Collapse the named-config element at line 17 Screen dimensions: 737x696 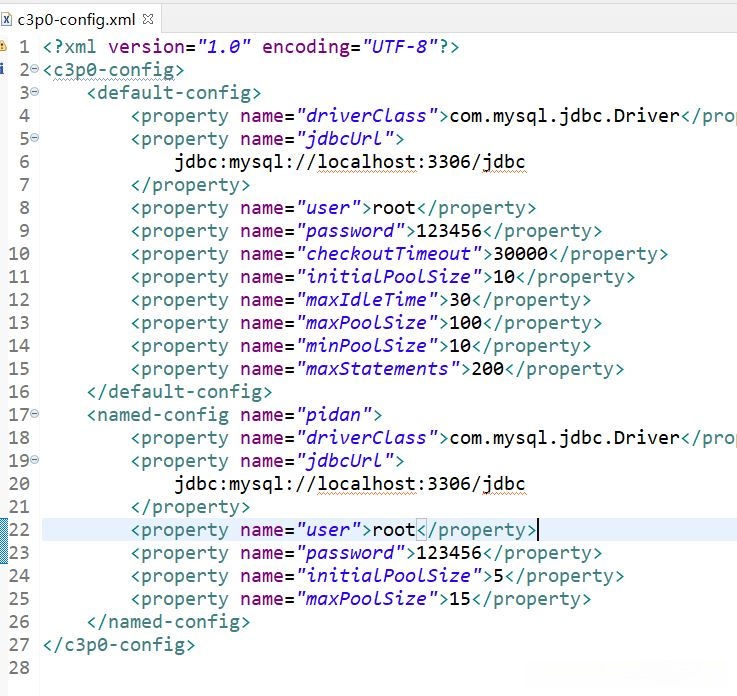point(35,414)
